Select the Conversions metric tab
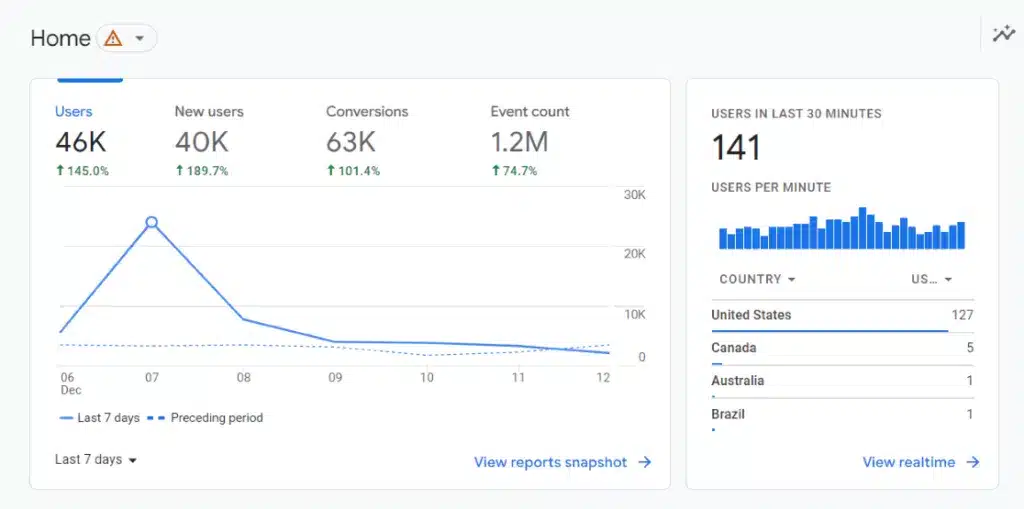Screen dimensions: 1024x509 tap(366, 140)
